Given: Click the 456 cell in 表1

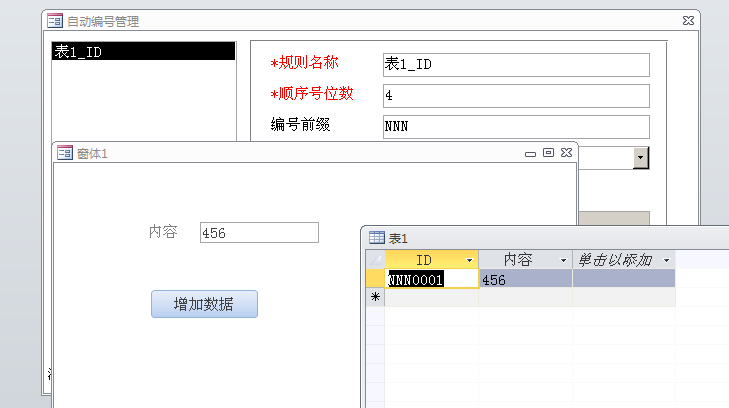Looking at the screenshot, I should point(525,279).
